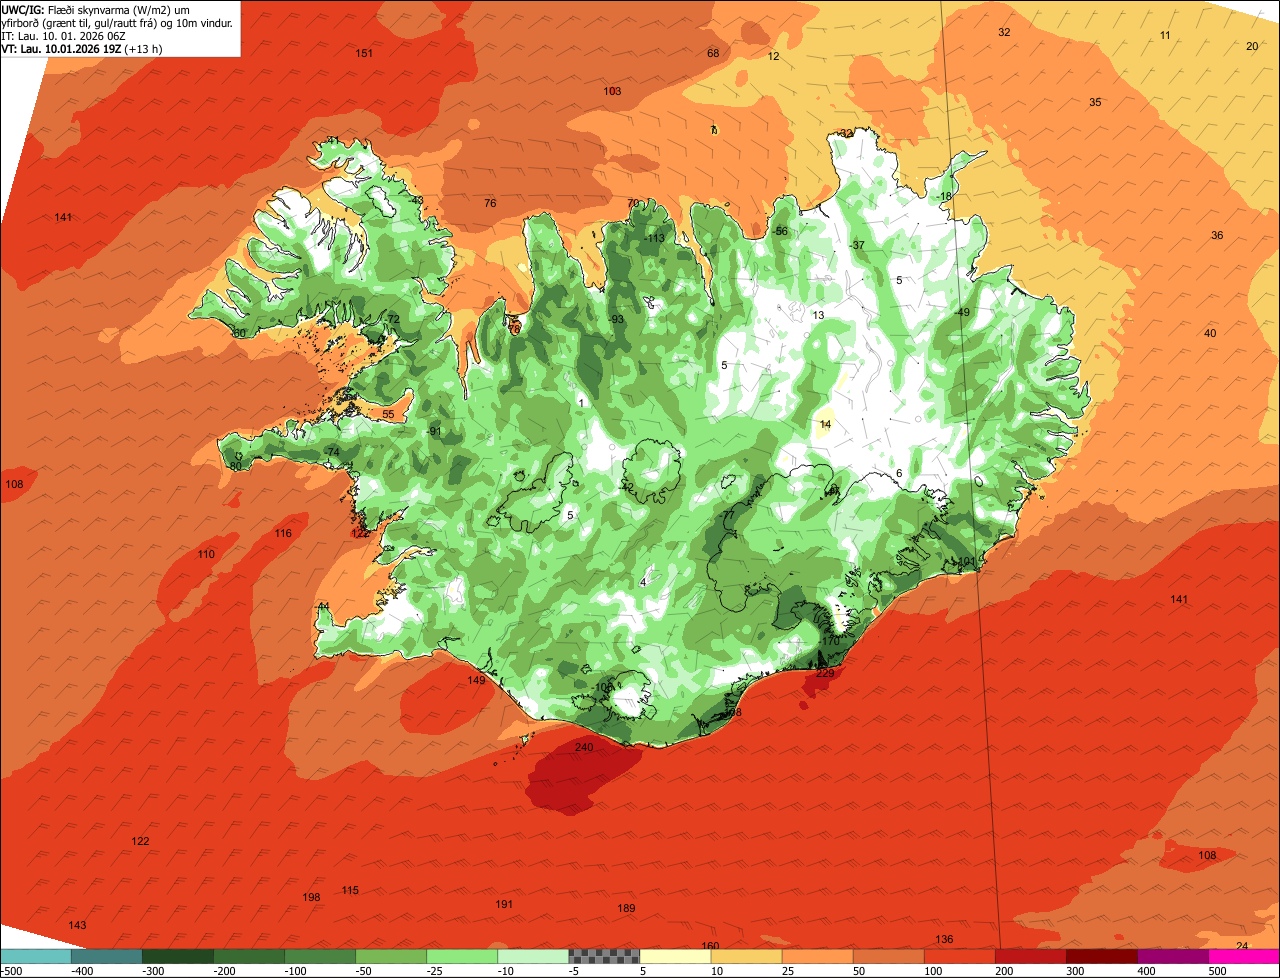Click the "115" value in the southwest sea
1280x978 pixels.
pos(350,890)
